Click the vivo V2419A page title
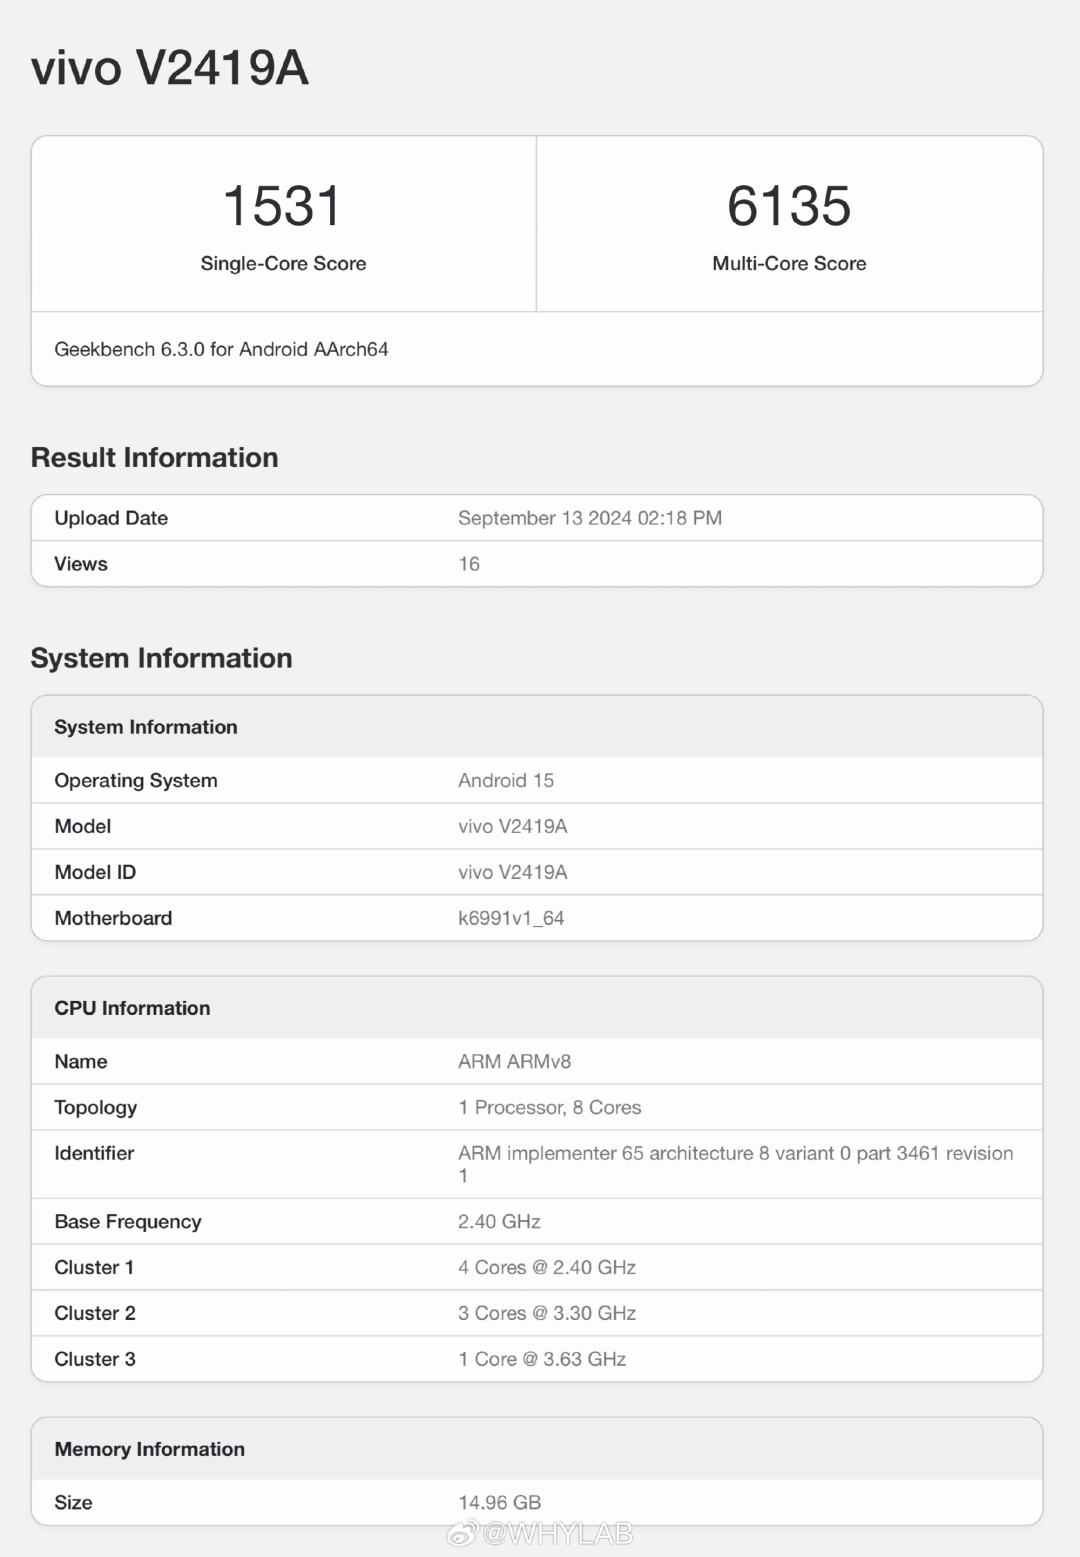Viewport: 1080px width, 1557px height. 170,68
